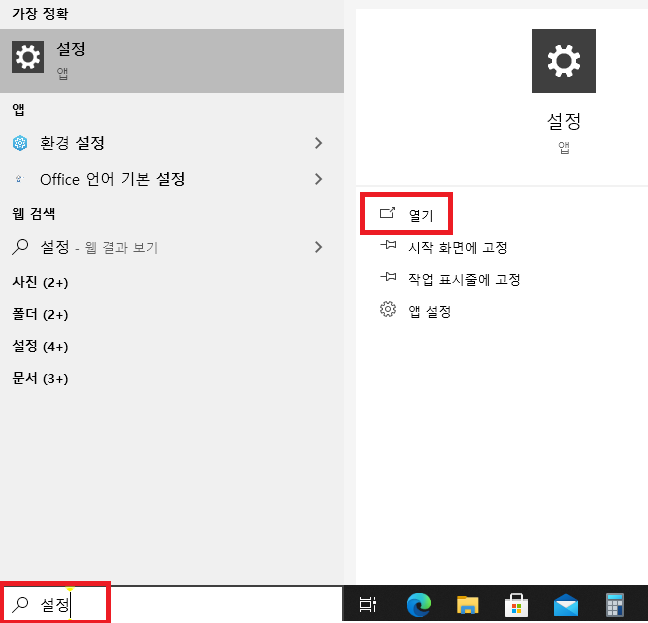The width and height of the screenshot is (648, 623).
Task: Launch Microsoft Edge from taskbar
Action: pos(419,604)
